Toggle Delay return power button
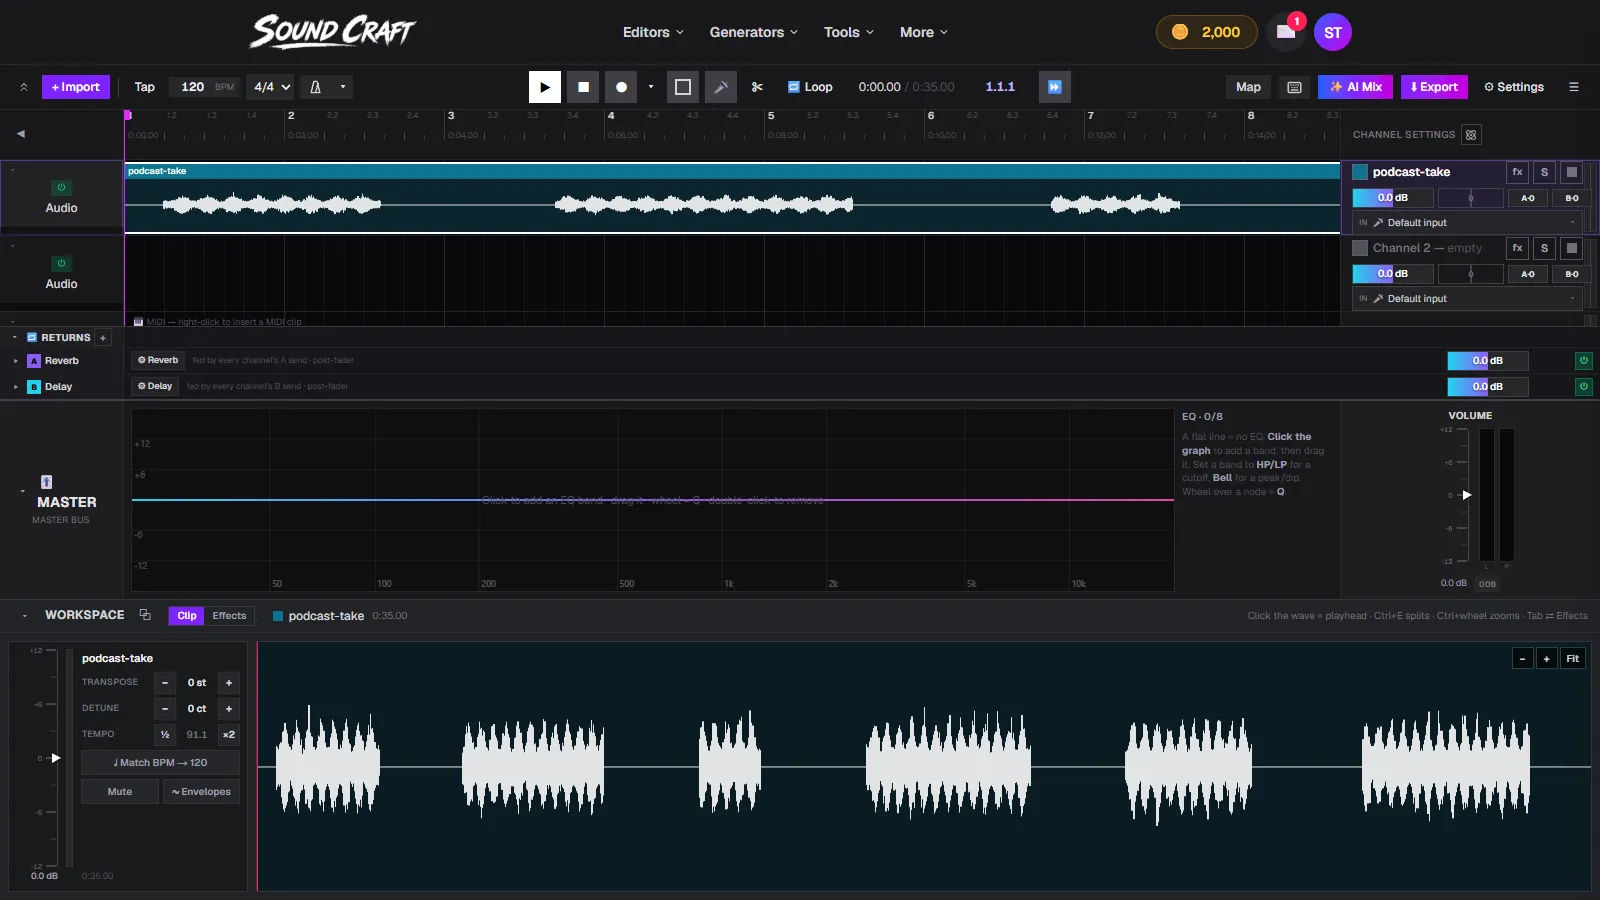The height and width of the screenshot is (900, 1600). point(1583,387)
